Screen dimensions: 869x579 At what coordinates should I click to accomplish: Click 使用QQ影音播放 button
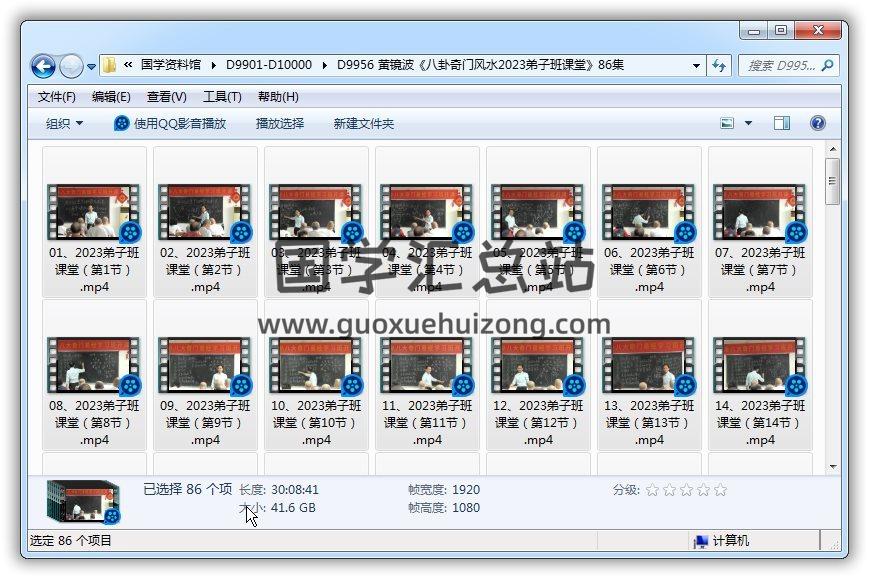click(170, 123)
